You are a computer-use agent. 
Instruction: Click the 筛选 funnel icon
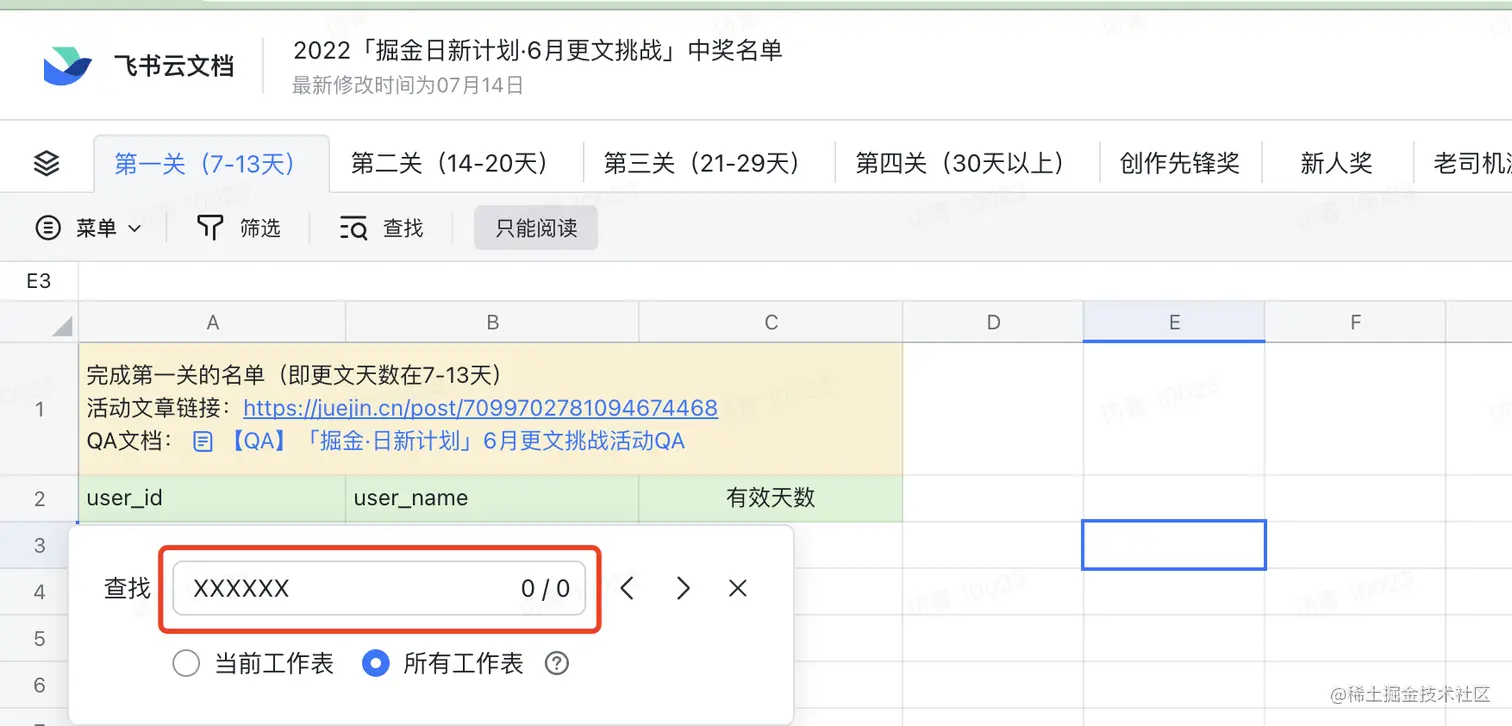click(x=209, y=228)
